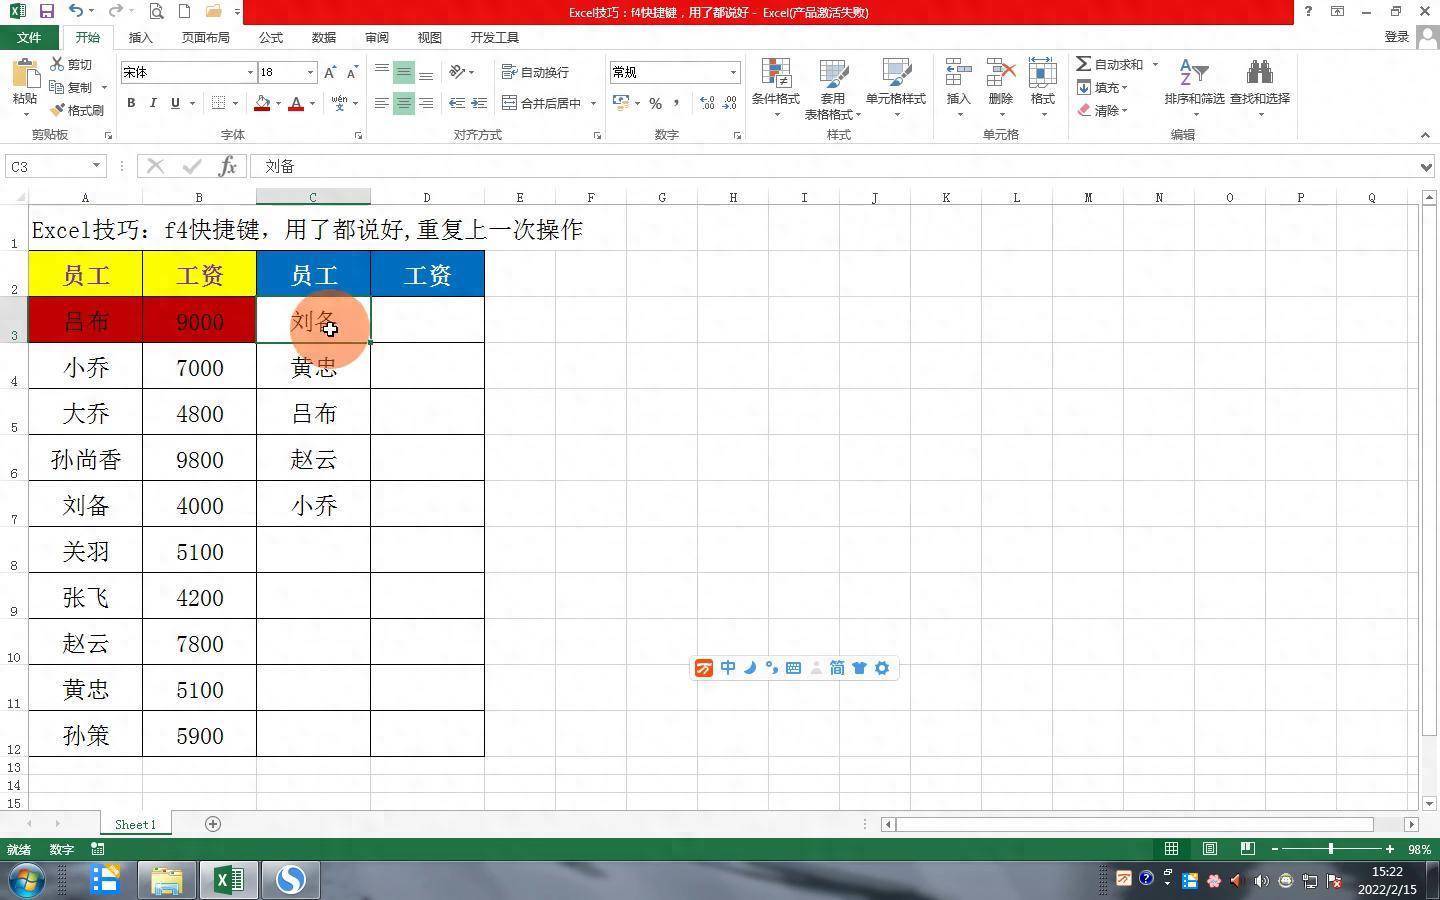The image size is (1440, 900).
Task: Click the Format Painter brush icon
Action: click(58, 110)
